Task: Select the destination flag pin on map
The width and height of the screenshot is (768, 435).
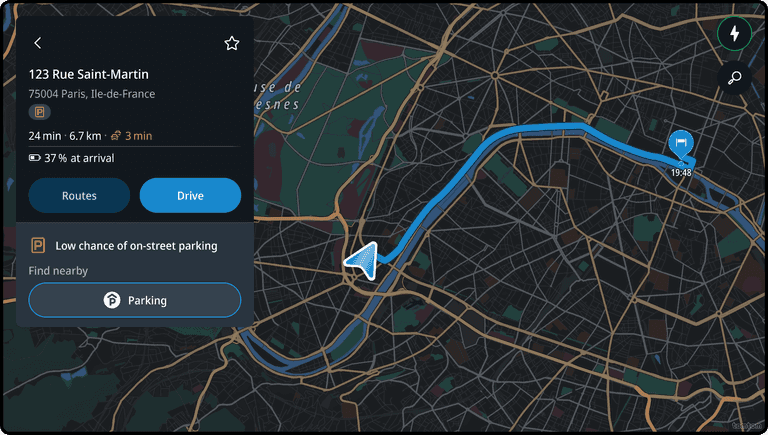Action: [681, 145]
